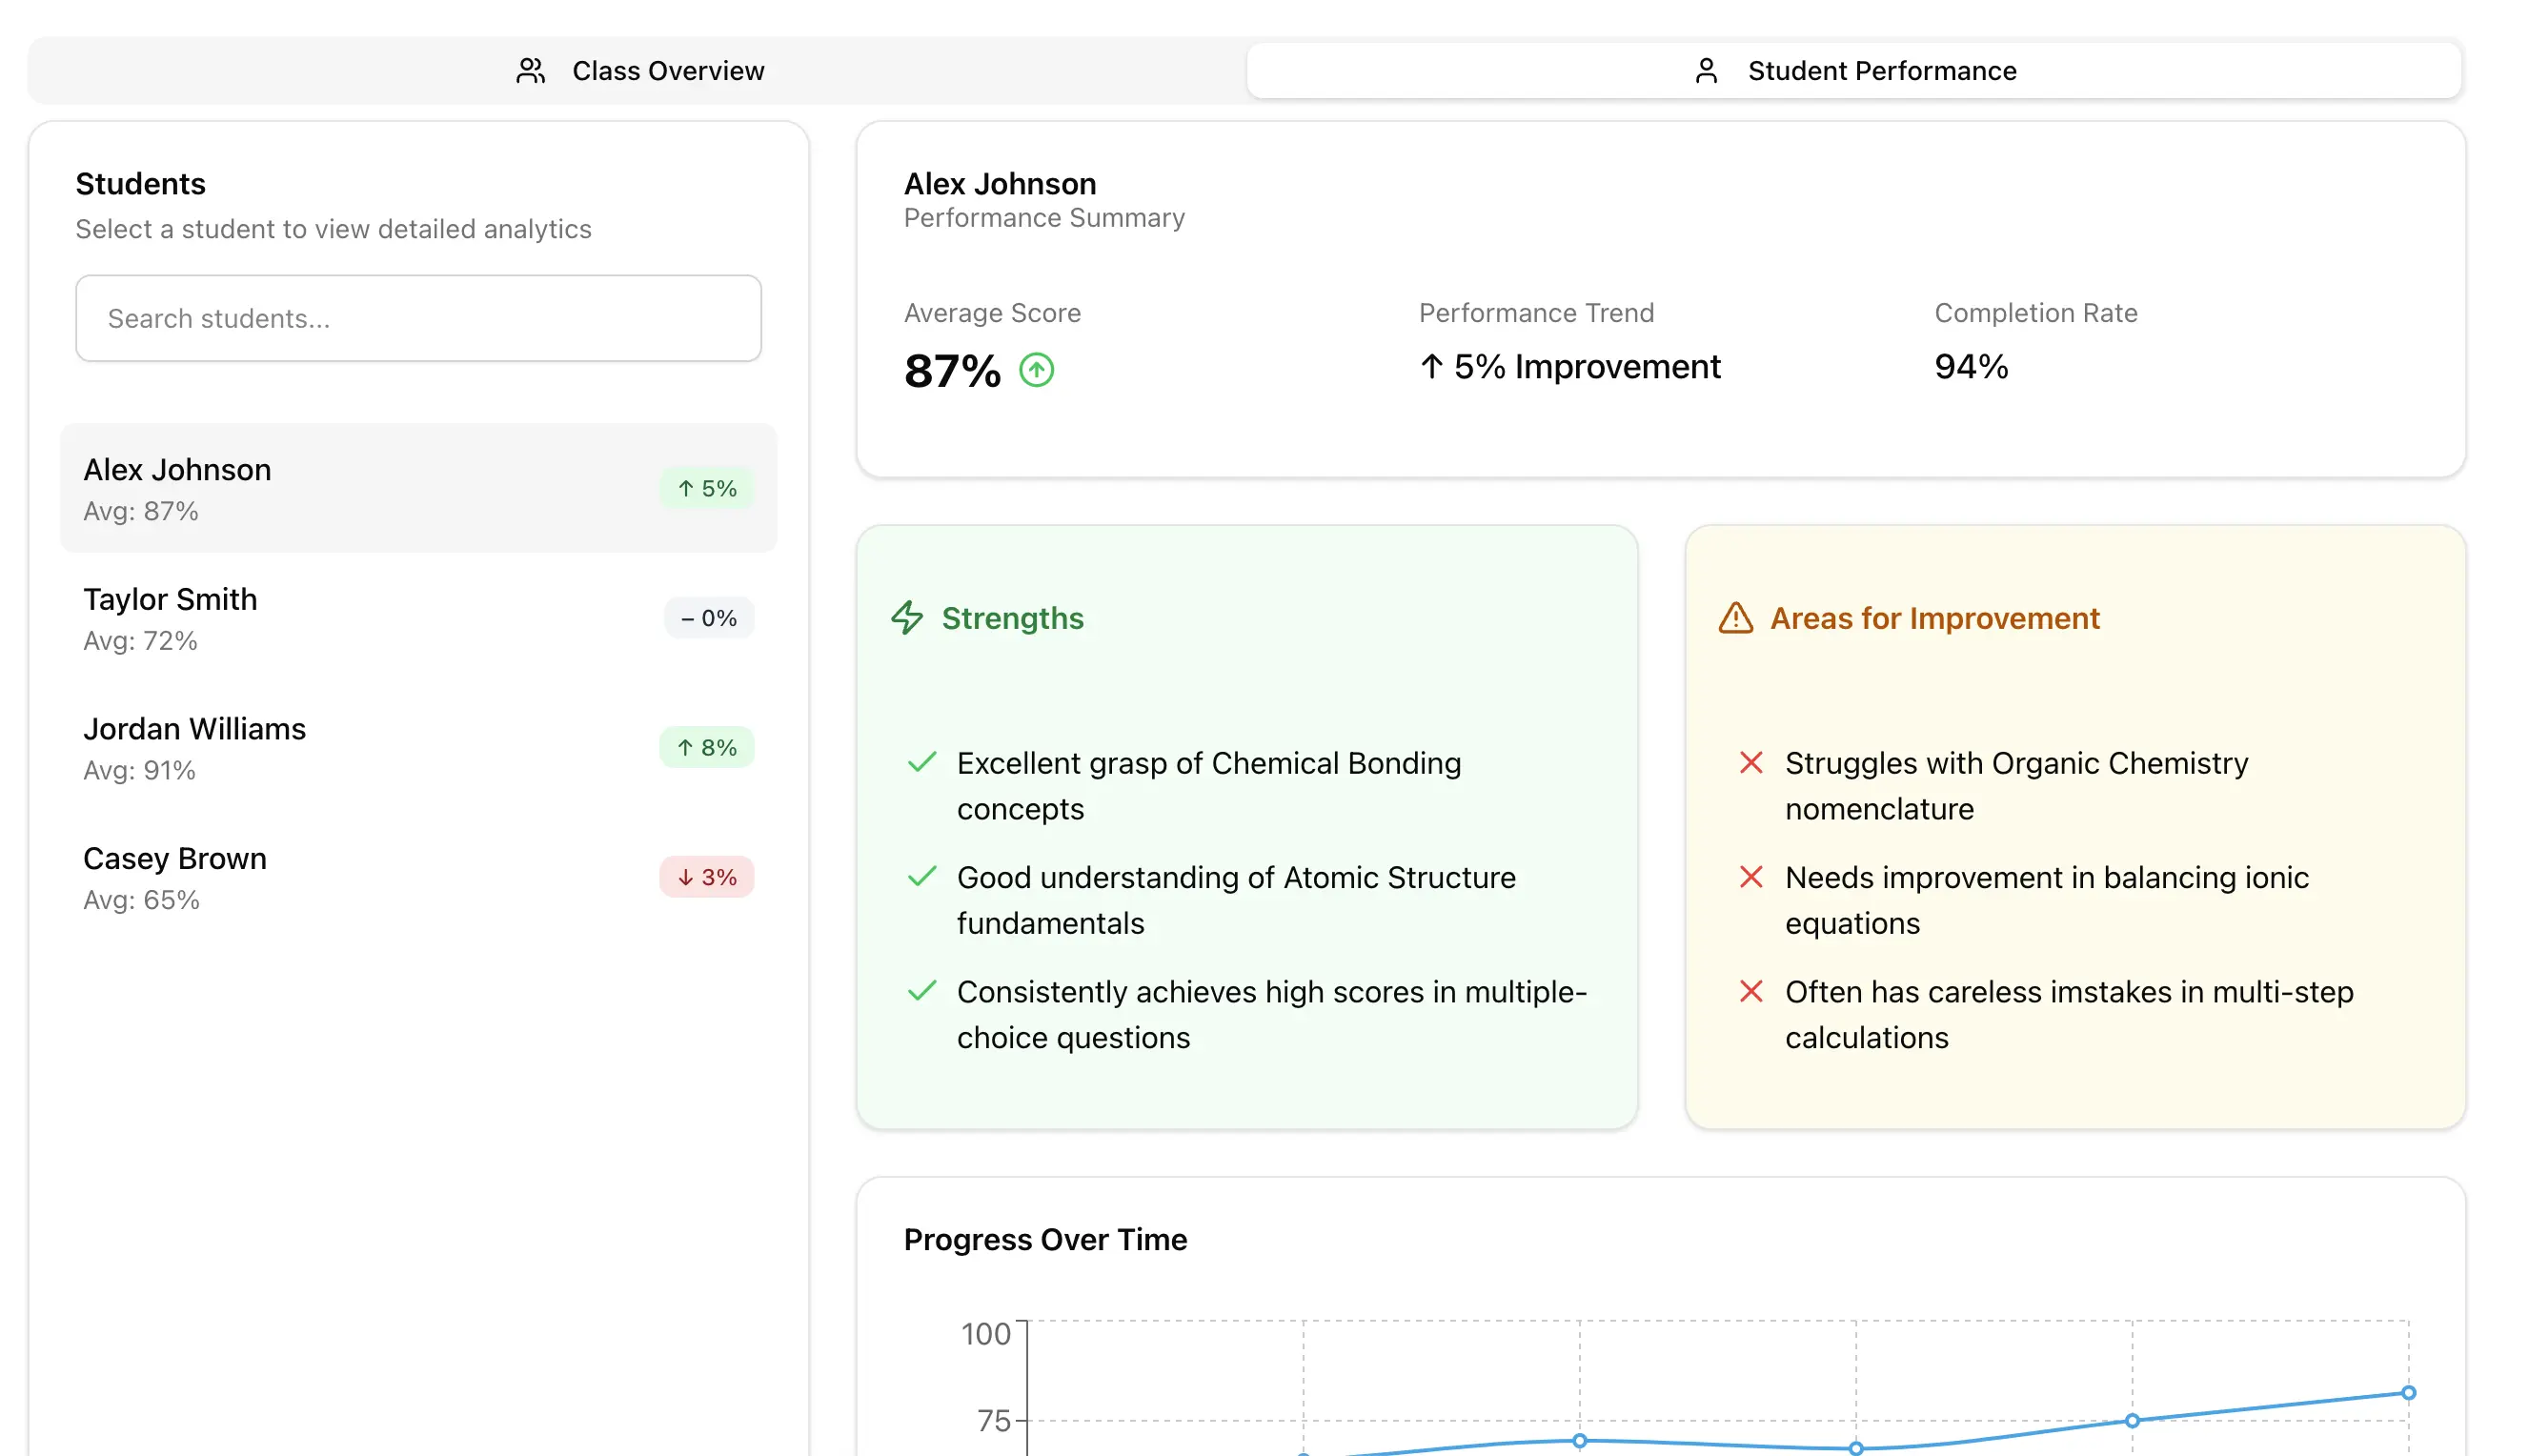
Task: Click the rightmost data point on progress chart
Action: tap(2408, 1392)
